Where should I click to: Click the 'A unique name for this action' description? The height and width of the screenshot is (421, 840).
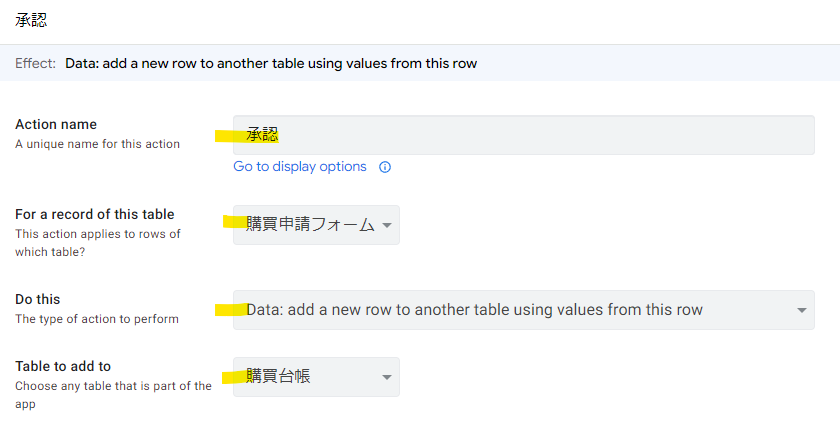[x=97, y=144]
